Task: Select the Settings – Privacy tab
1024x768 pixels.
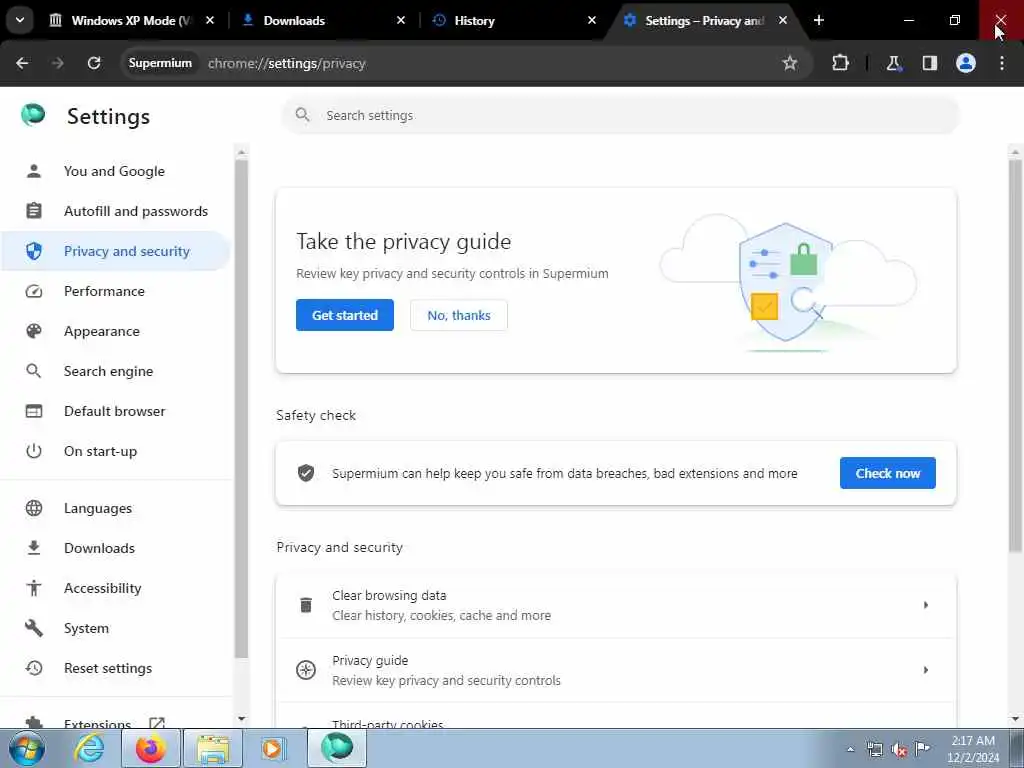Action: tap(704, 20)
